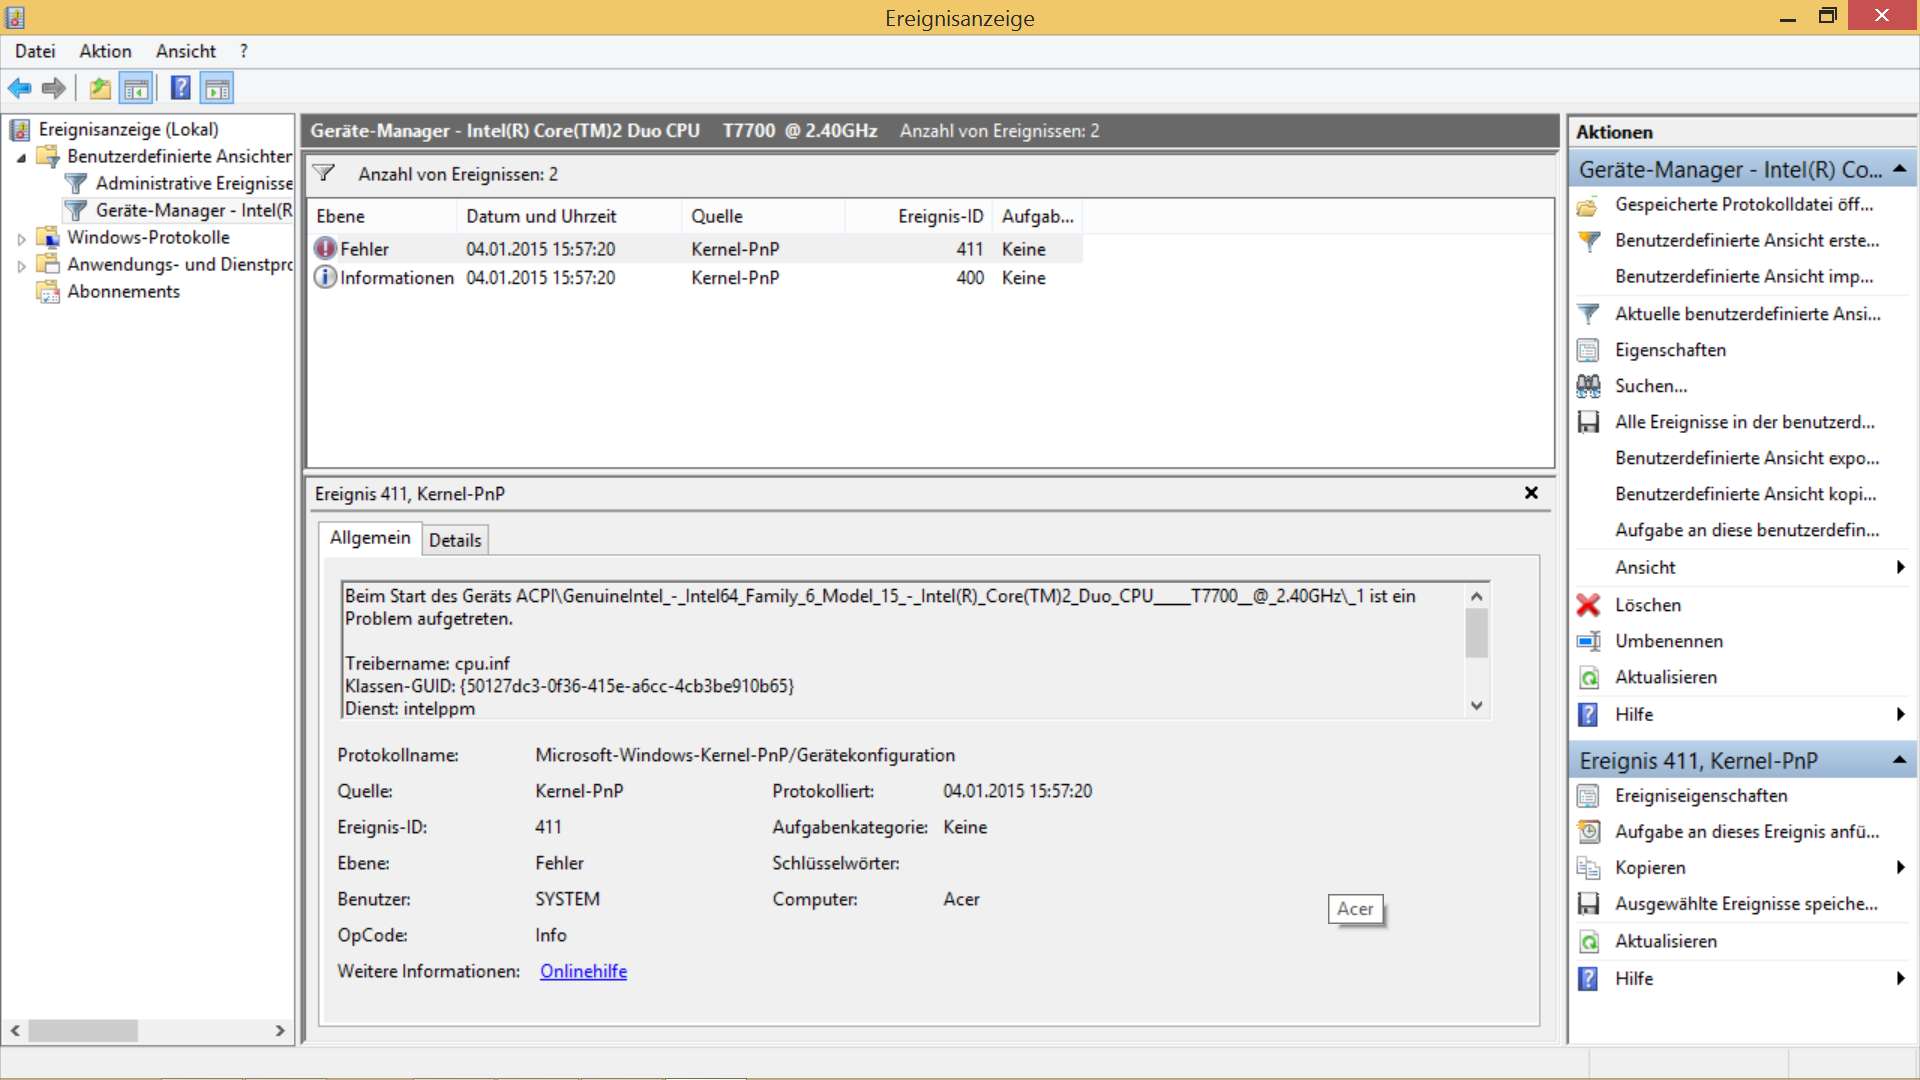Open the Kopieren submenu arrow
The width and height of the screenshot is (1920, 1080).
1900,868
